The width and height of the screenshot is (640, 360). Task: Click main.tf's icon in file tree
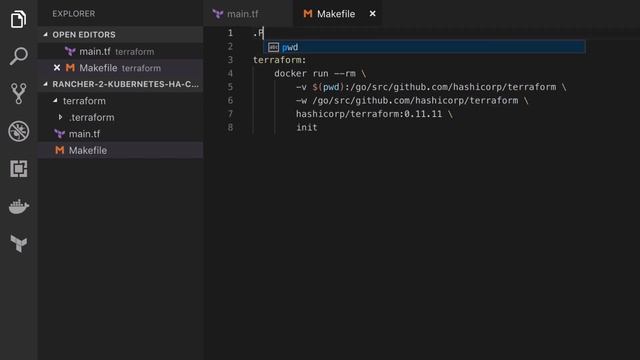60,133
